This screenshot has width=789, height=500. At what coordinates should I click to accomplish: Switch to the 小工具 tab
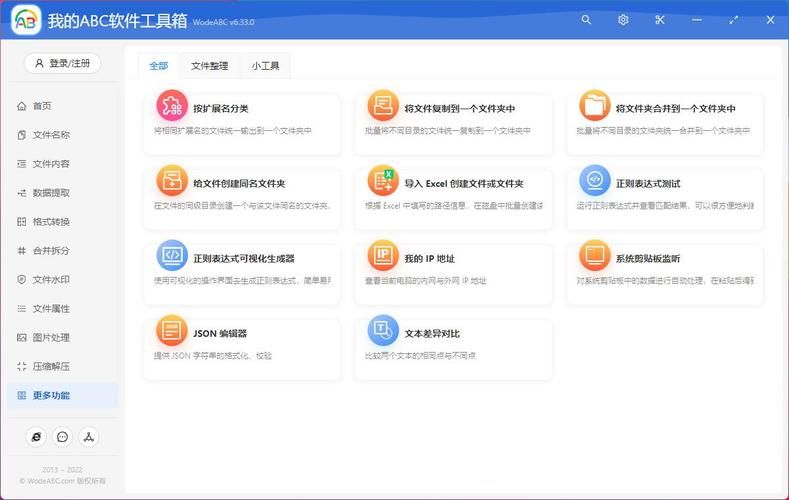pyautogui.click(x=265, y=66)
